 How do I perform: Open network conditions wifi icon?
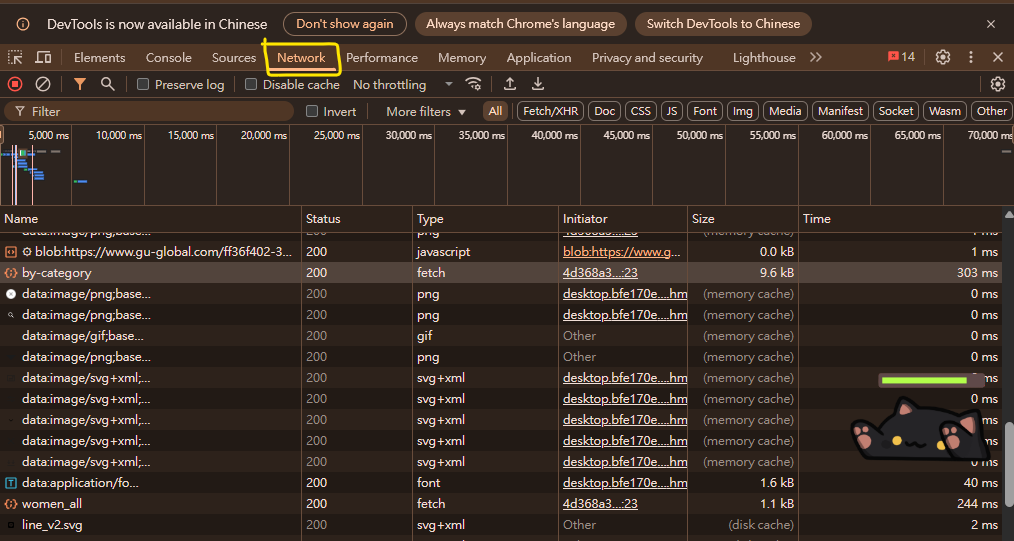(473, 84)
